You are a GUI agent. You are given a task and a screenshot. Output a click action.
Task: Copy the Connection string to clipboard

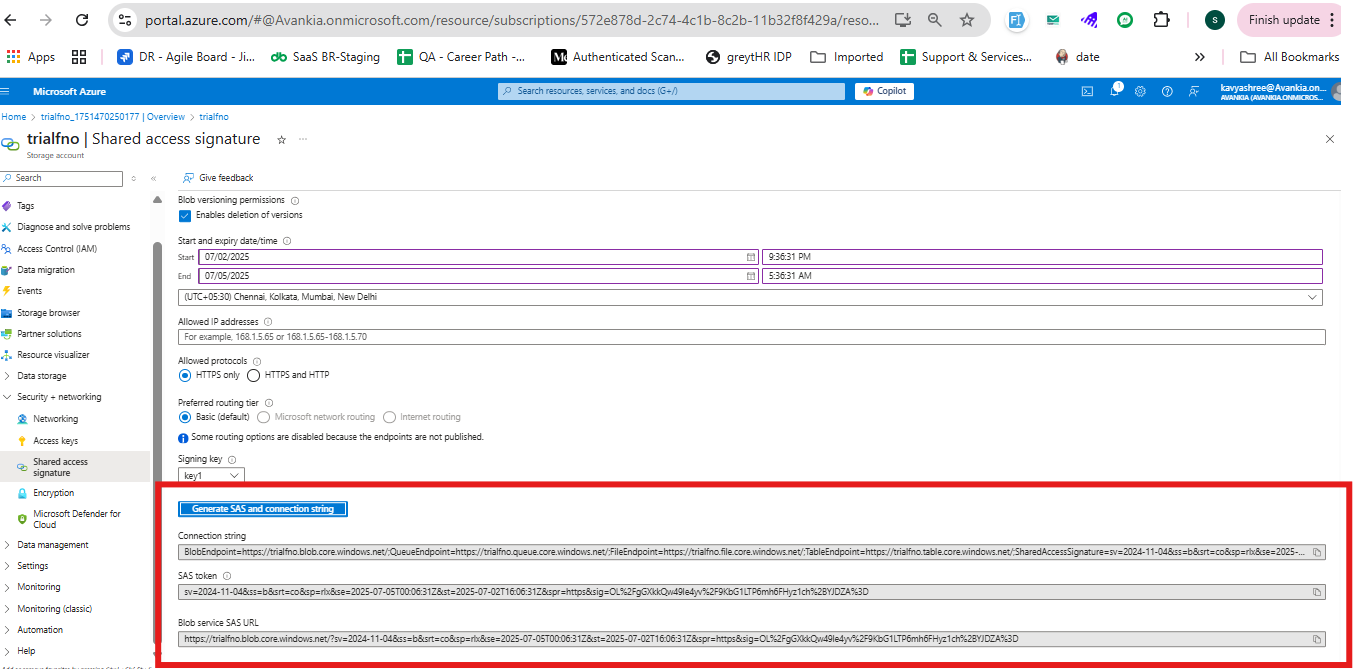(1317, 552)
